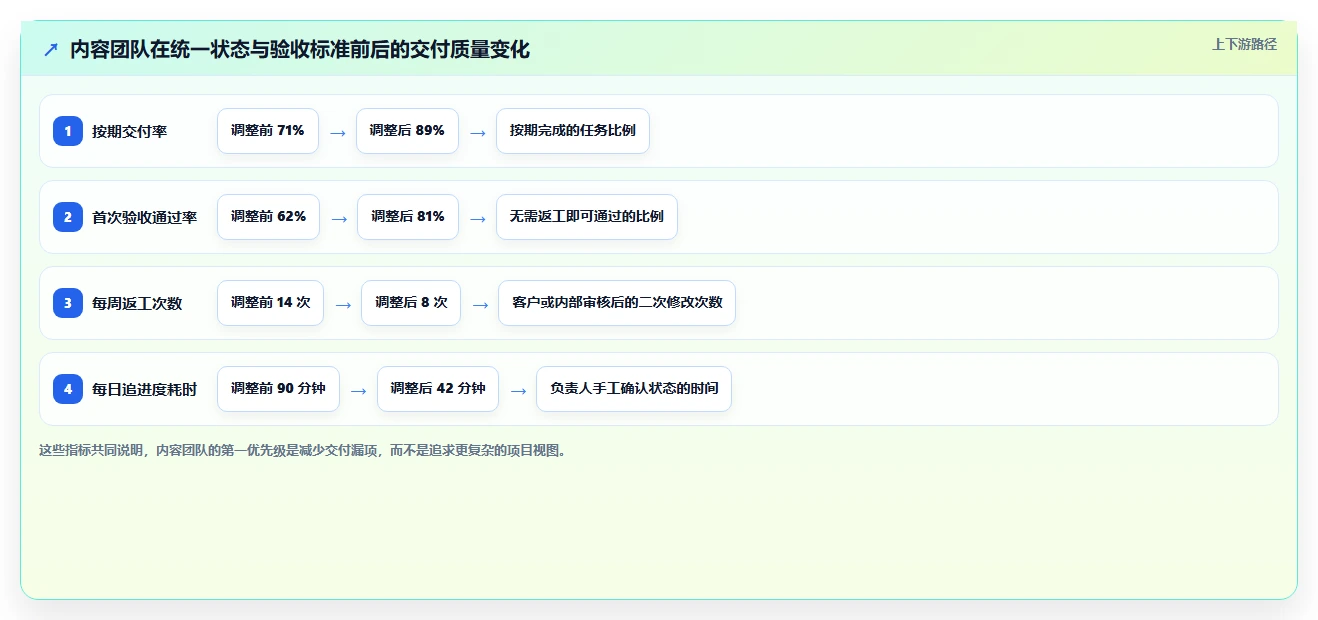Click the 调整前 62% chip
Screen dimensions: 1318x620
coord(268,217)
